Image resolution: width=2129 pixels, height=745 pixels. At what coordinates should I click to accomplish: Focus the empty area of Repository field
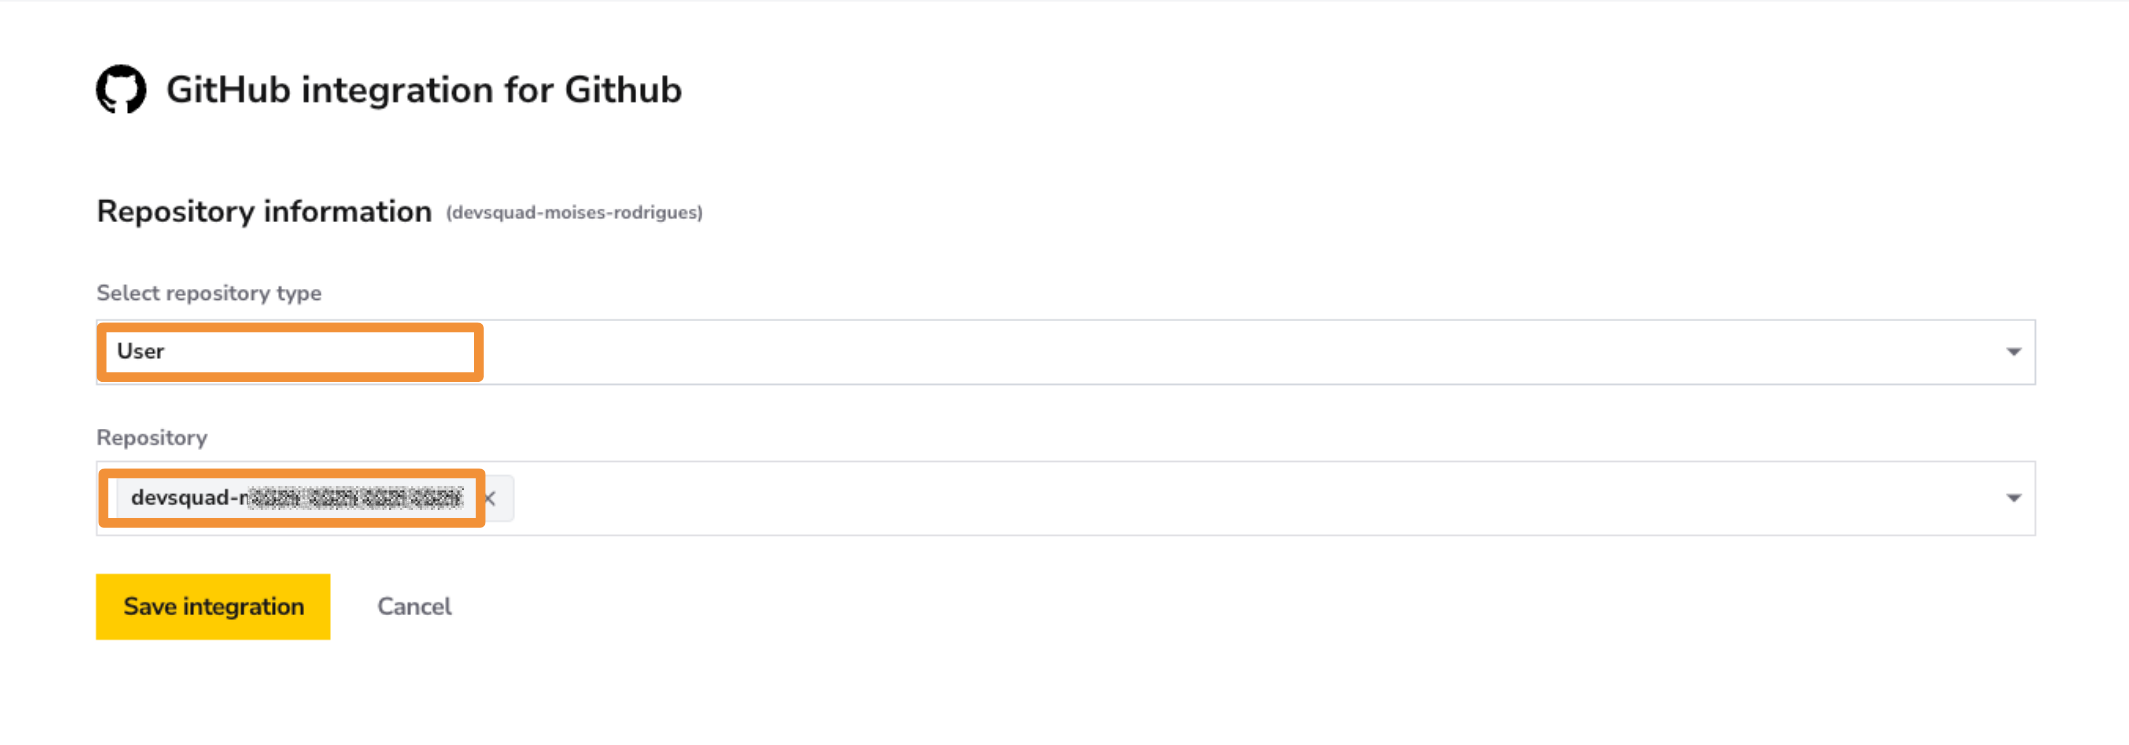1250,498
